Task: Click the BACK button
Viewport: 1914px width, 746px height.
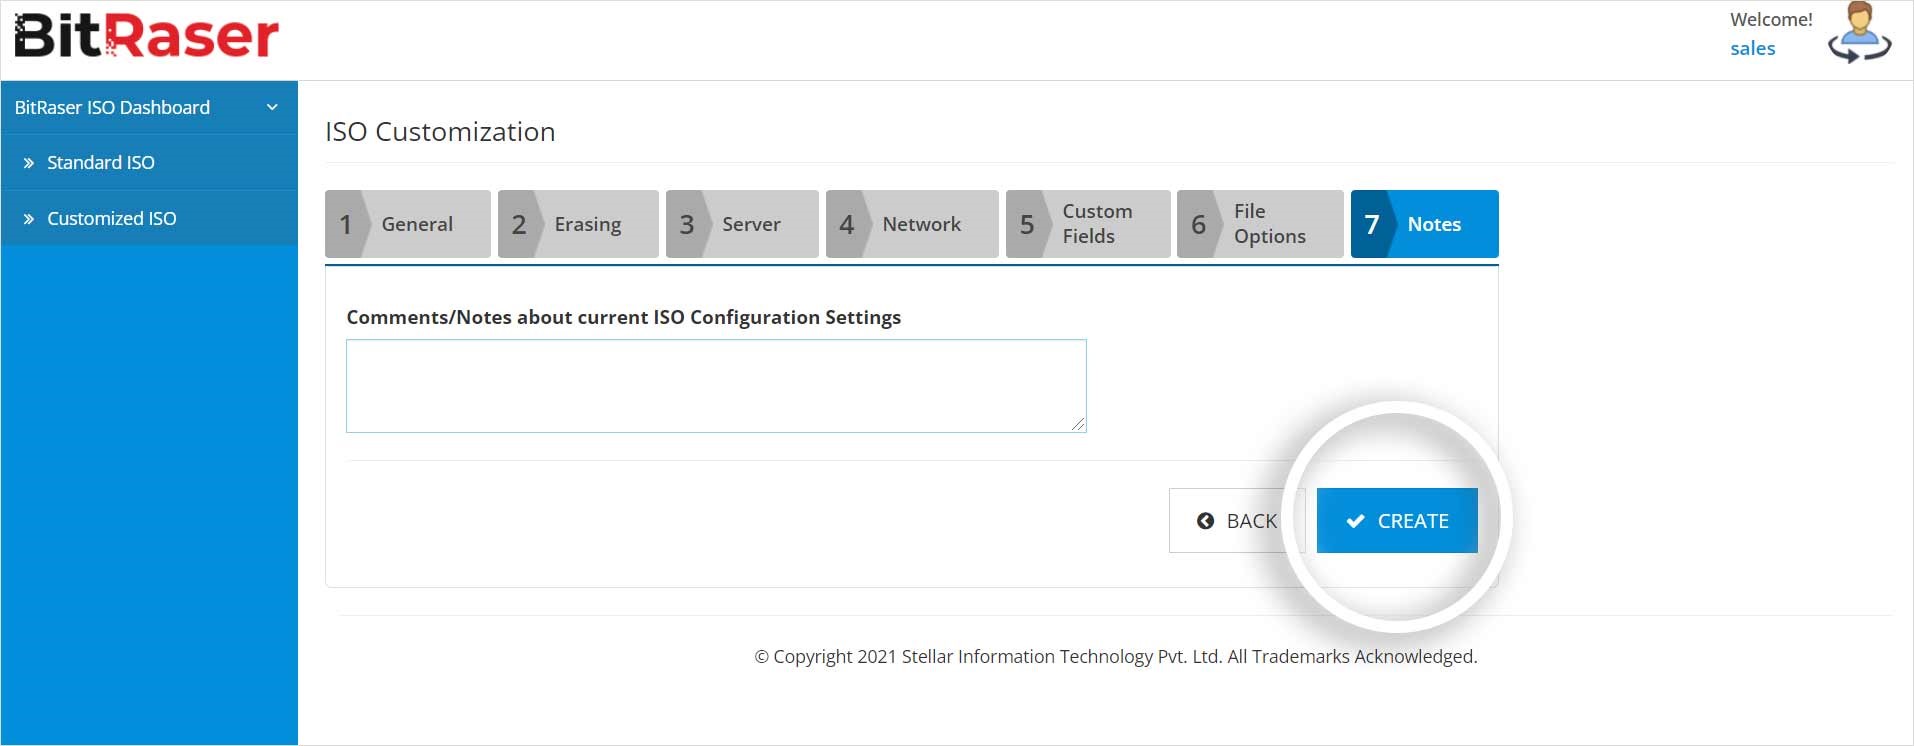Action: point(1237,520)
